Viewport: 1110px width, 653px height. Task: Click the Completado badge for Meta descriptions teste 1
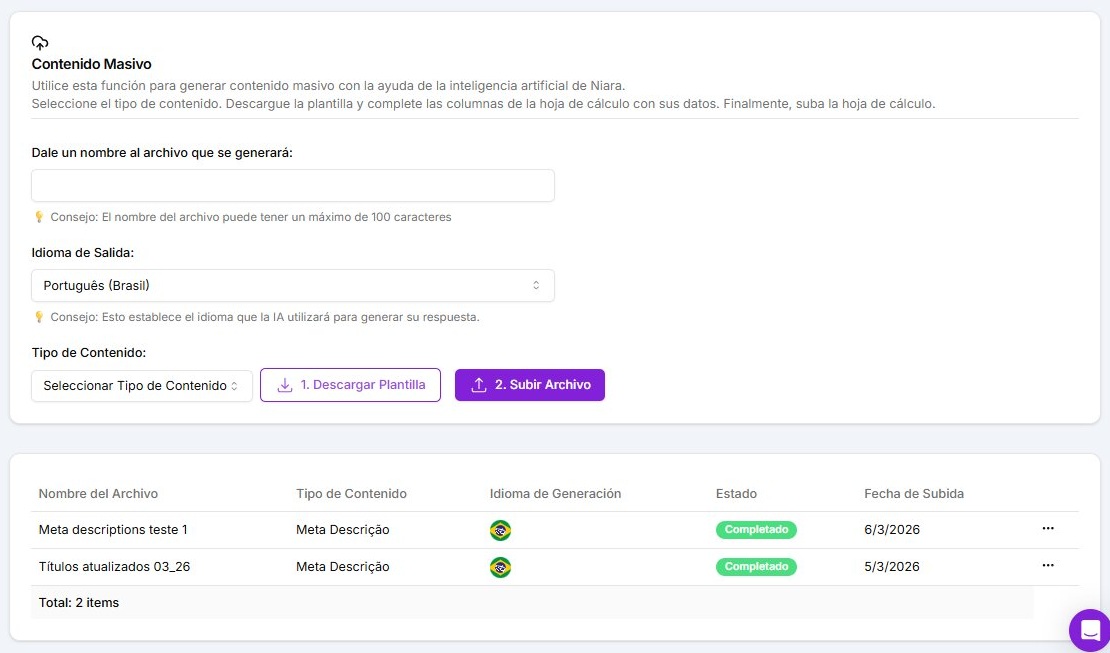coord(756,530)
